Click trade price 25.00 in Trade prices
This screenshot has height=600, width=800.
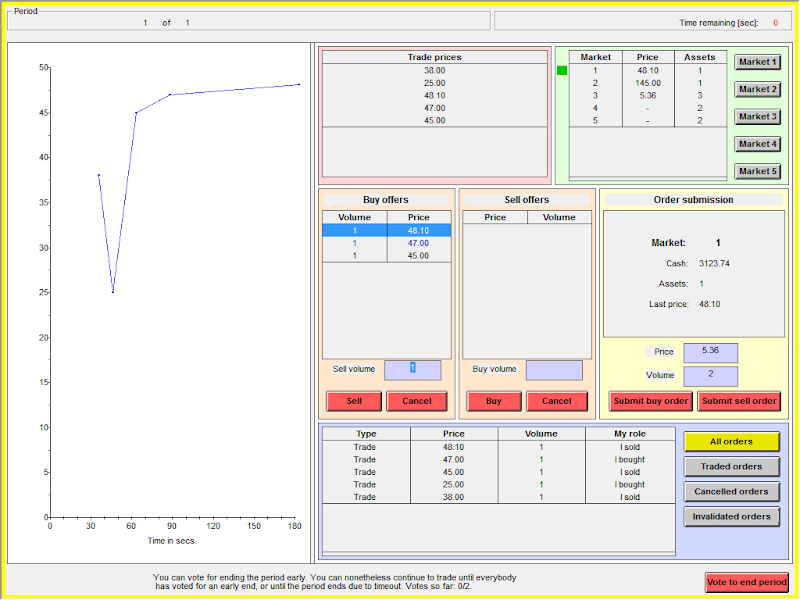(435, 83)
